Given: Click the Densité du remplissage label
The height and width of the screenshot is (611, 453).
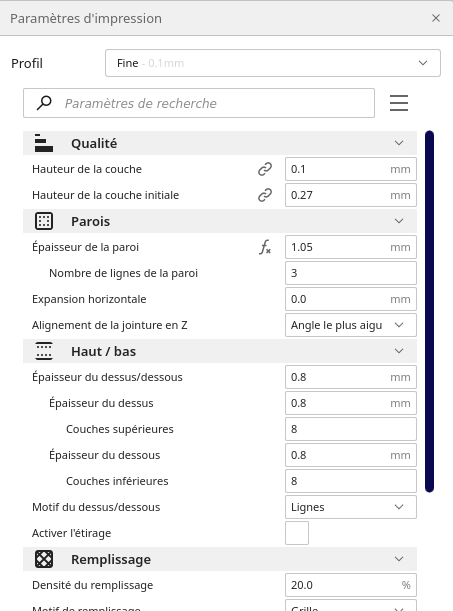Looking at the screenshot, I should click(x=92, y=585).
